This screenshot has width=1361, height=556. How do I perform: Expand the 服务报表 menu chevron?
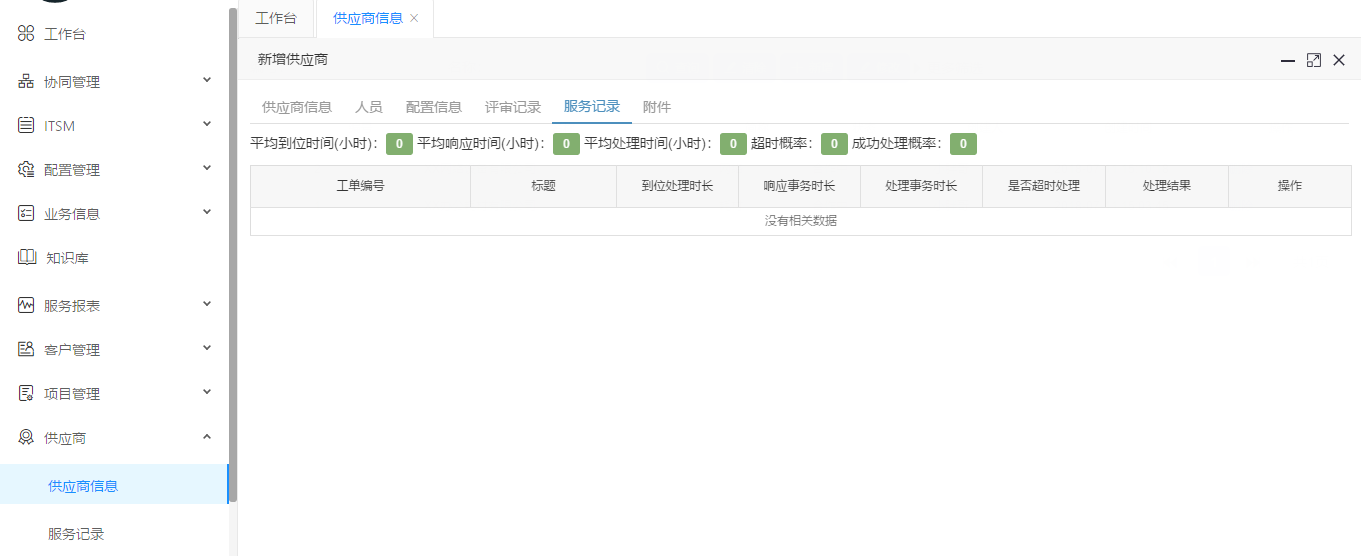[x=207, y=304]
